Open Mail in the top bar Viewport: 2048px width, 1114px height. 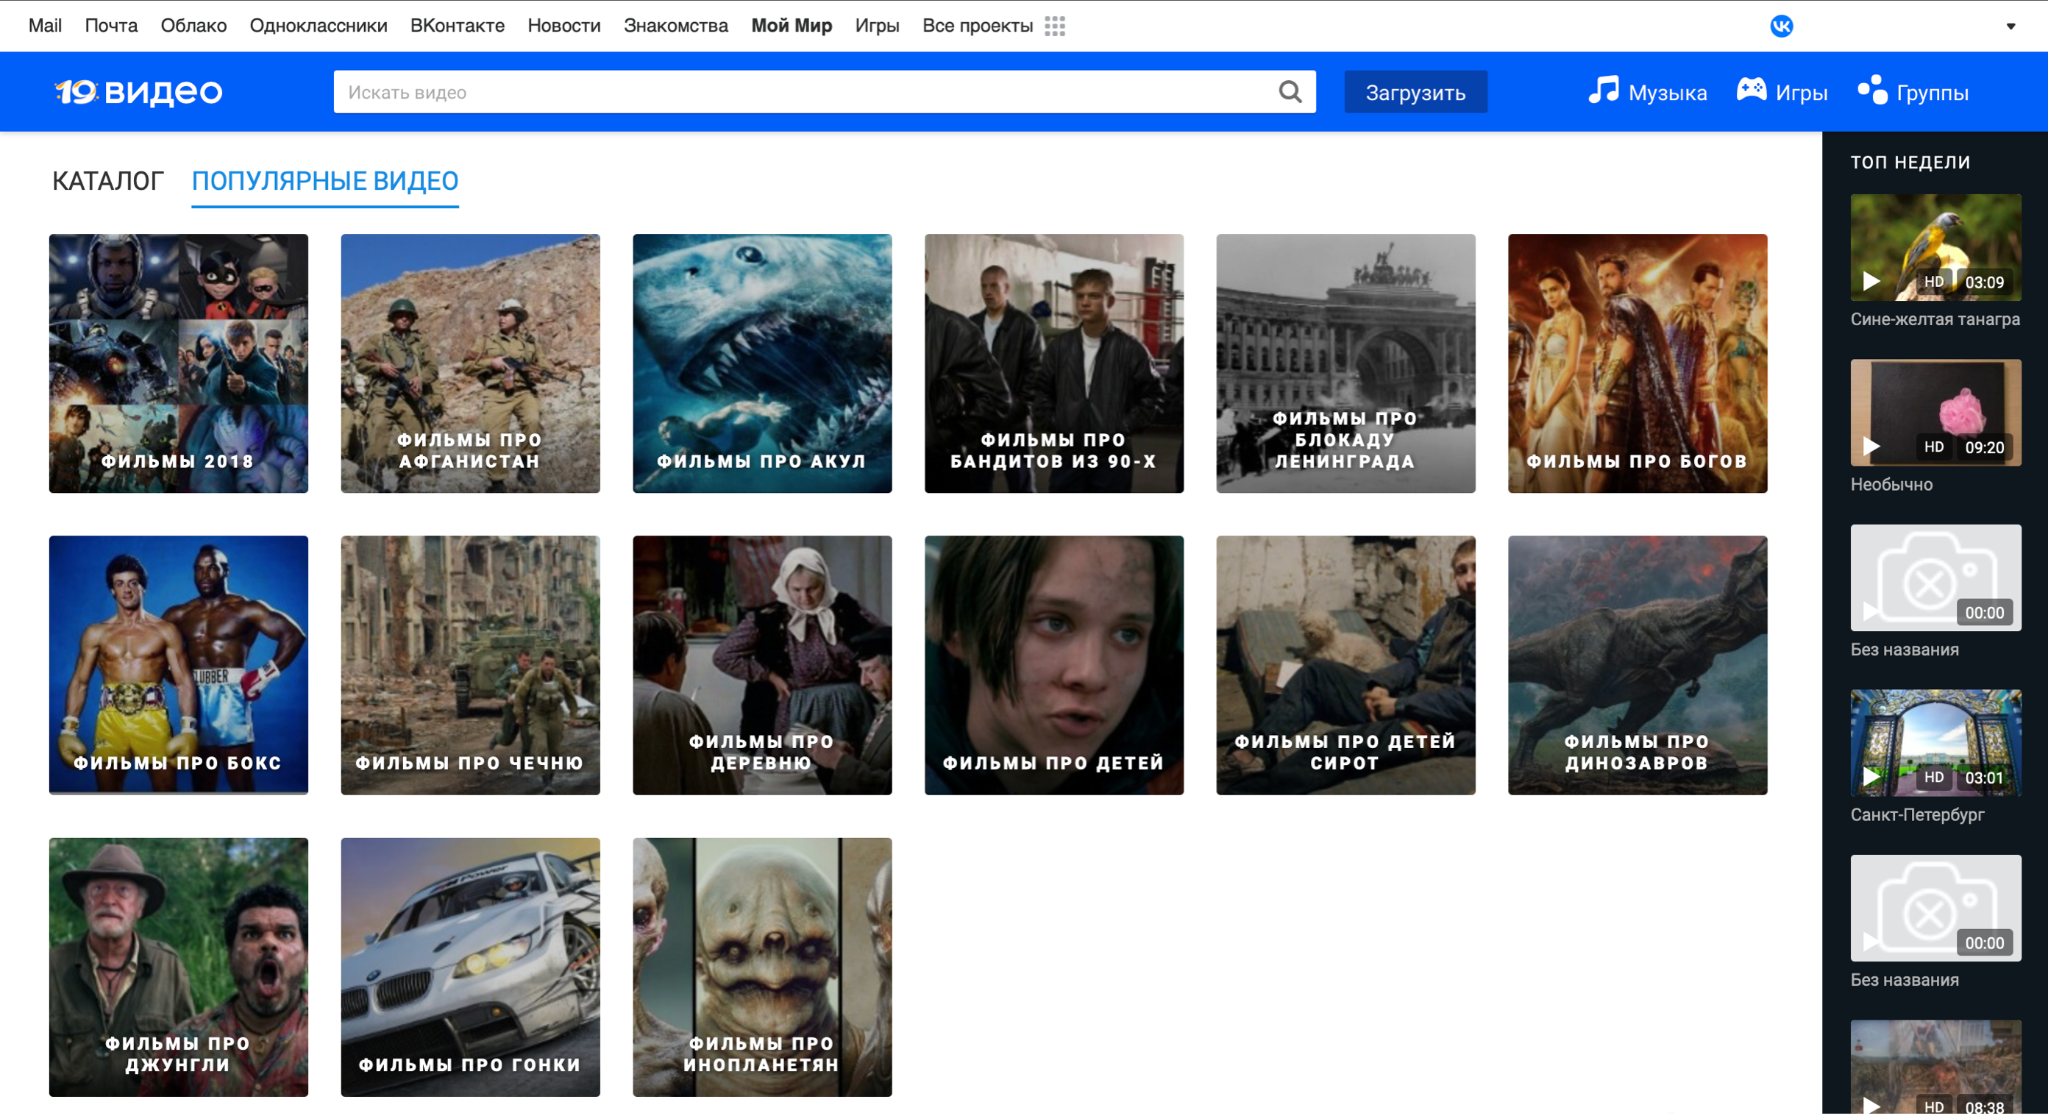[x=45, y=26]
